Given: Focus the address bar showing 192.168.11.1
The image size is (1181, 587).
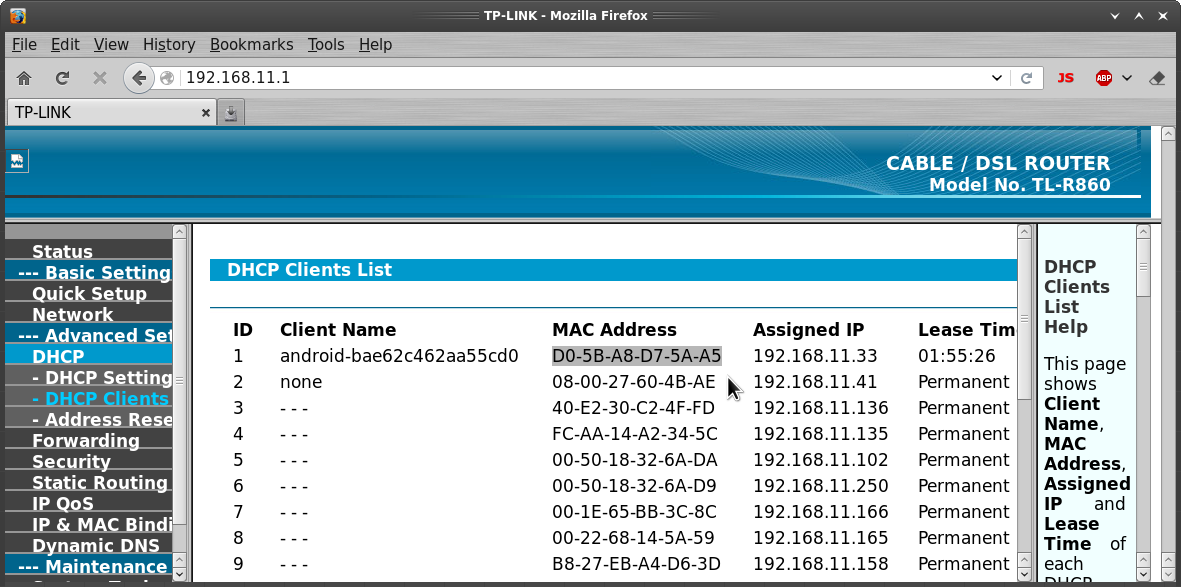Looking at the screenshot, I should [x=580, y=78].
